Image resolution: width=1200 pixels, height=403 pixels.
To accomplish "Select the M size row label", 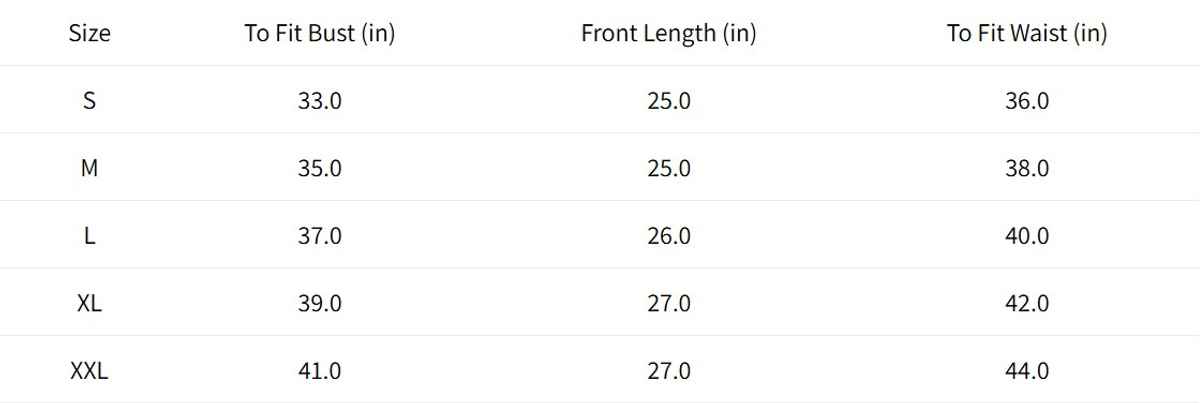I will [89, 168].
